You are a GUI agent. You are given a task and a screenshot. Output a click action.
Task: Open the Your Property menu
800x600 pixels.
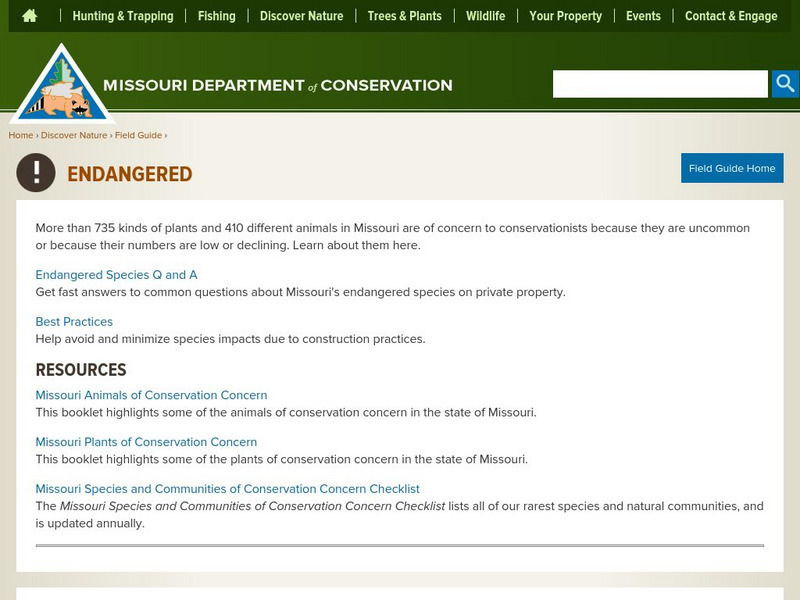[x=565, y=16]
